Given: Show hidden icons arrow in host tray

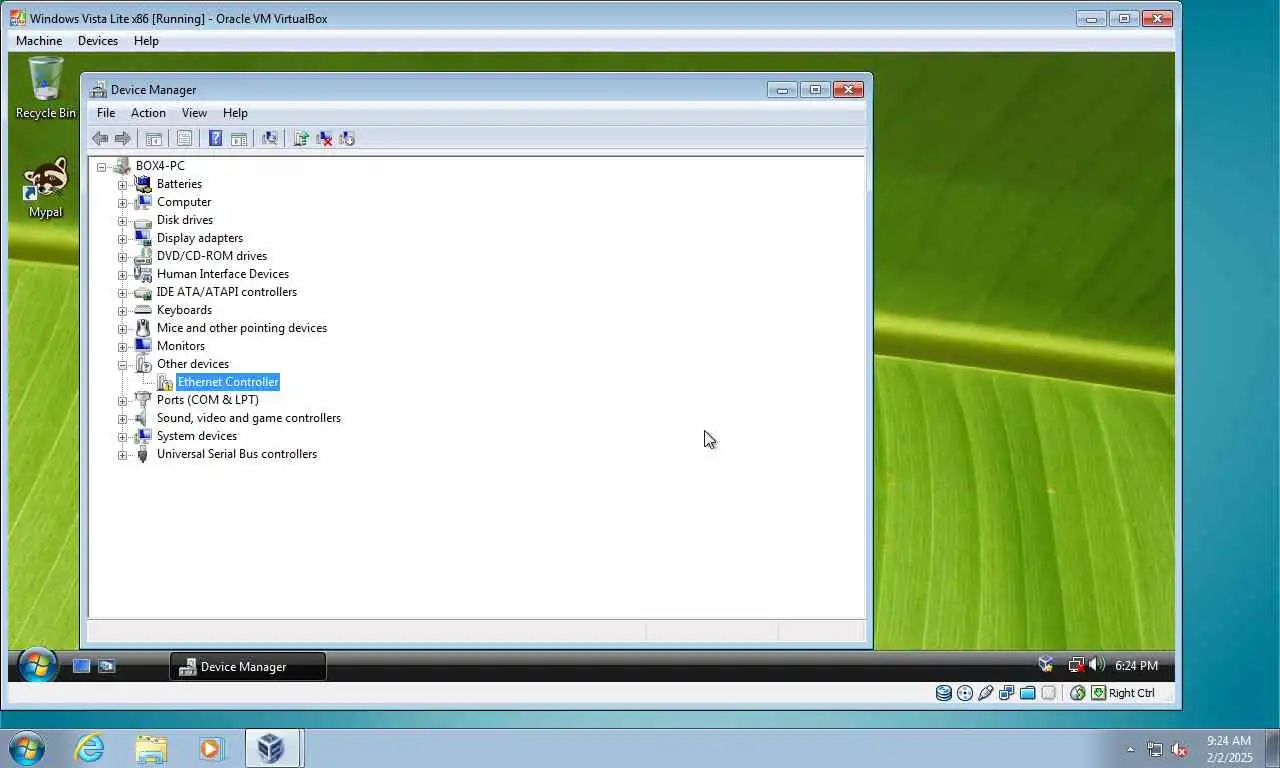Looking at the screenshot, I should coord(1131,749).
